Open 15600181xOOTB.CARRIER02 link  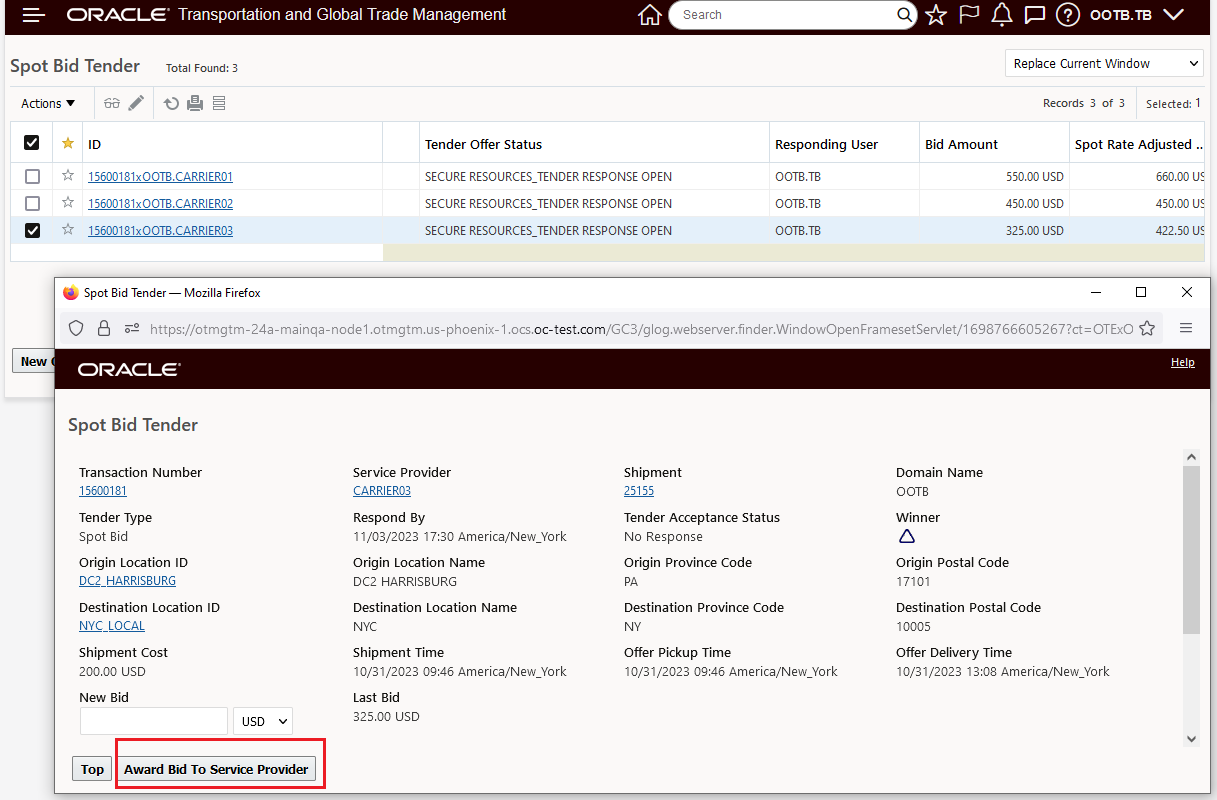pyautogui.click(x=160, y=204)
